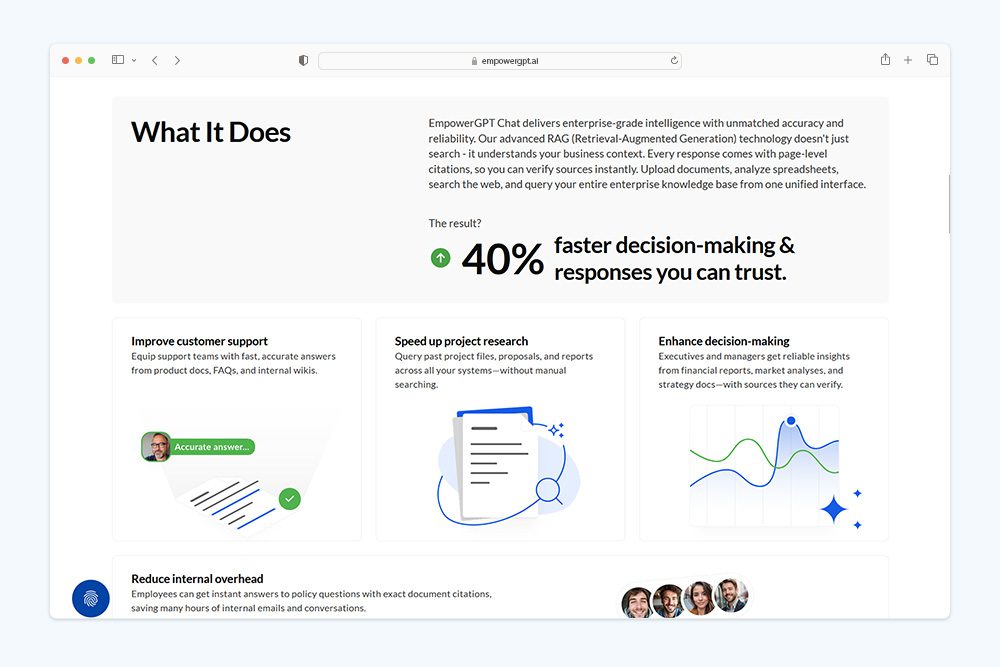Viewport: 1000px width, 667px height.
Task: Click the large blue sparkle star icon
Action: (x=834, y=509)
